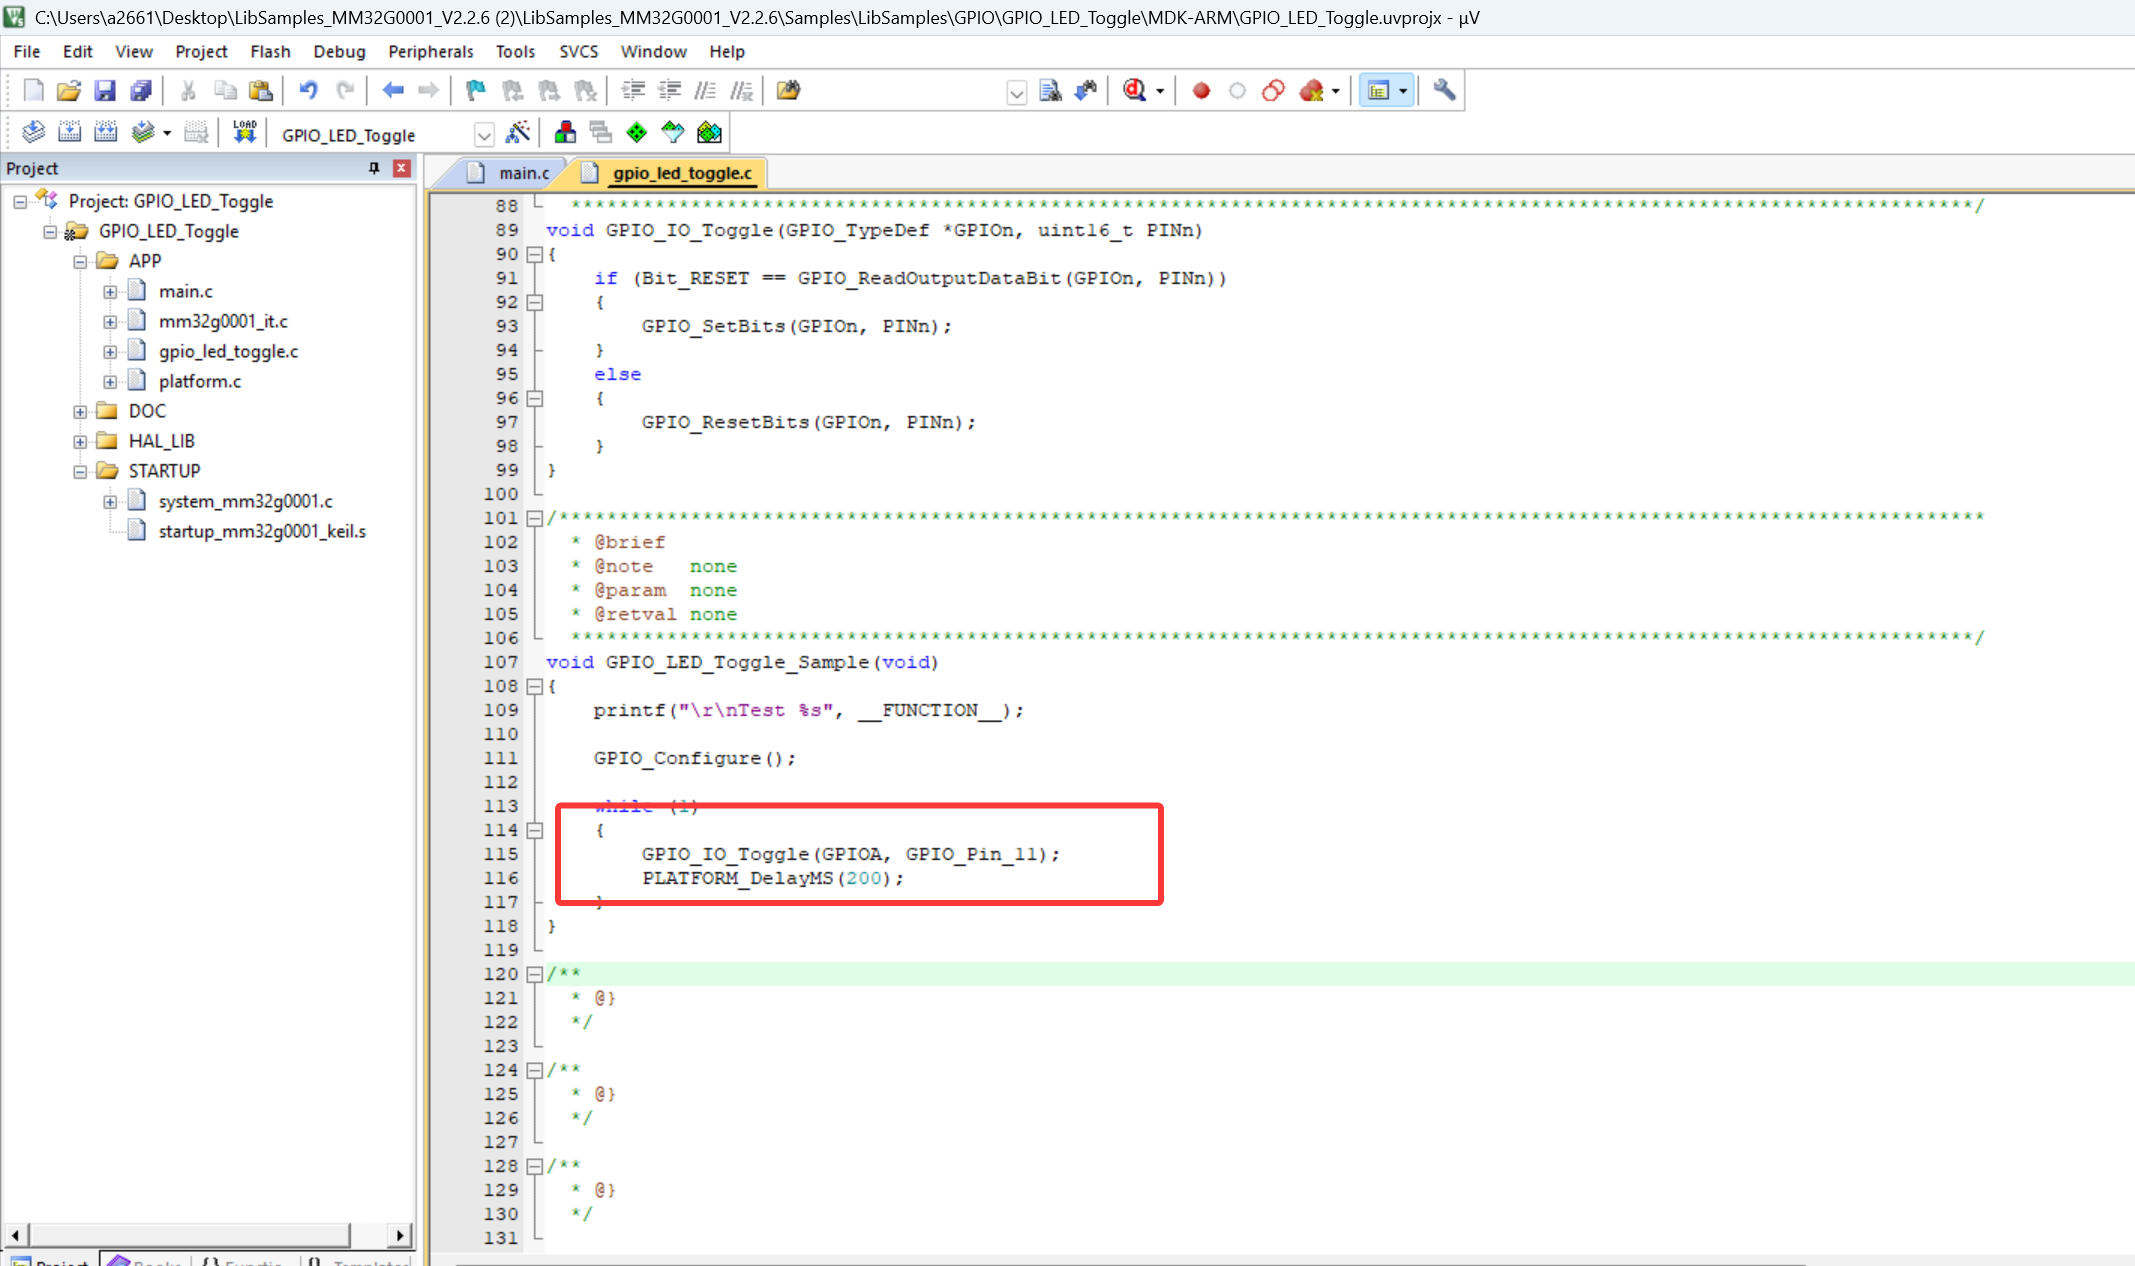Select platform.c in the project tree
Image resolution: width=2135 pixels, height=1266 pixels.
(199, 381)
